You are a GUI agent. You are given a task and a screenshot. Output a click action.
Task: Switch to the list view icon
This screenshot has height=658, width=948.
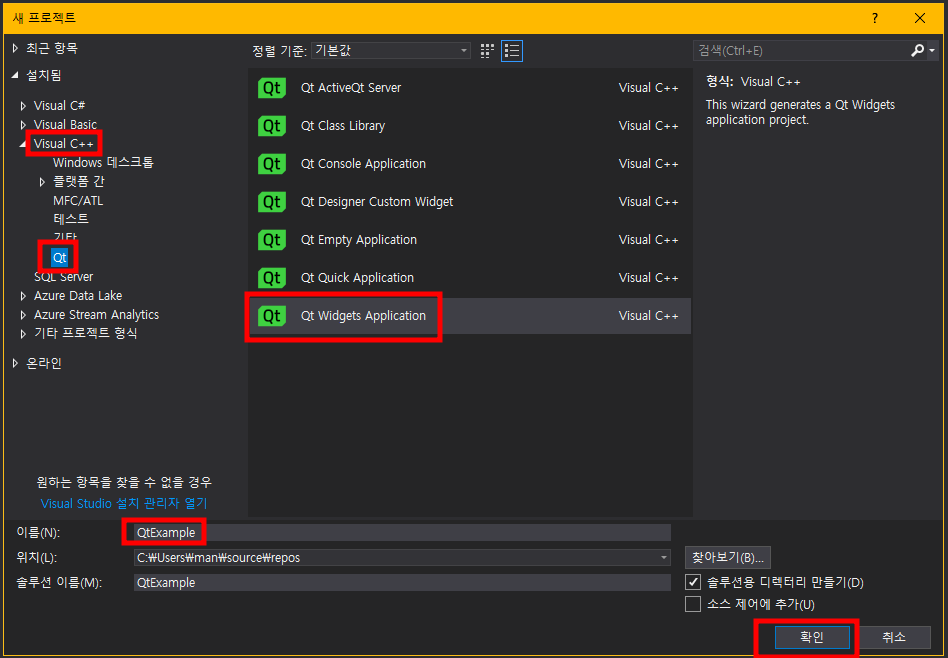(x=512, y=51)
